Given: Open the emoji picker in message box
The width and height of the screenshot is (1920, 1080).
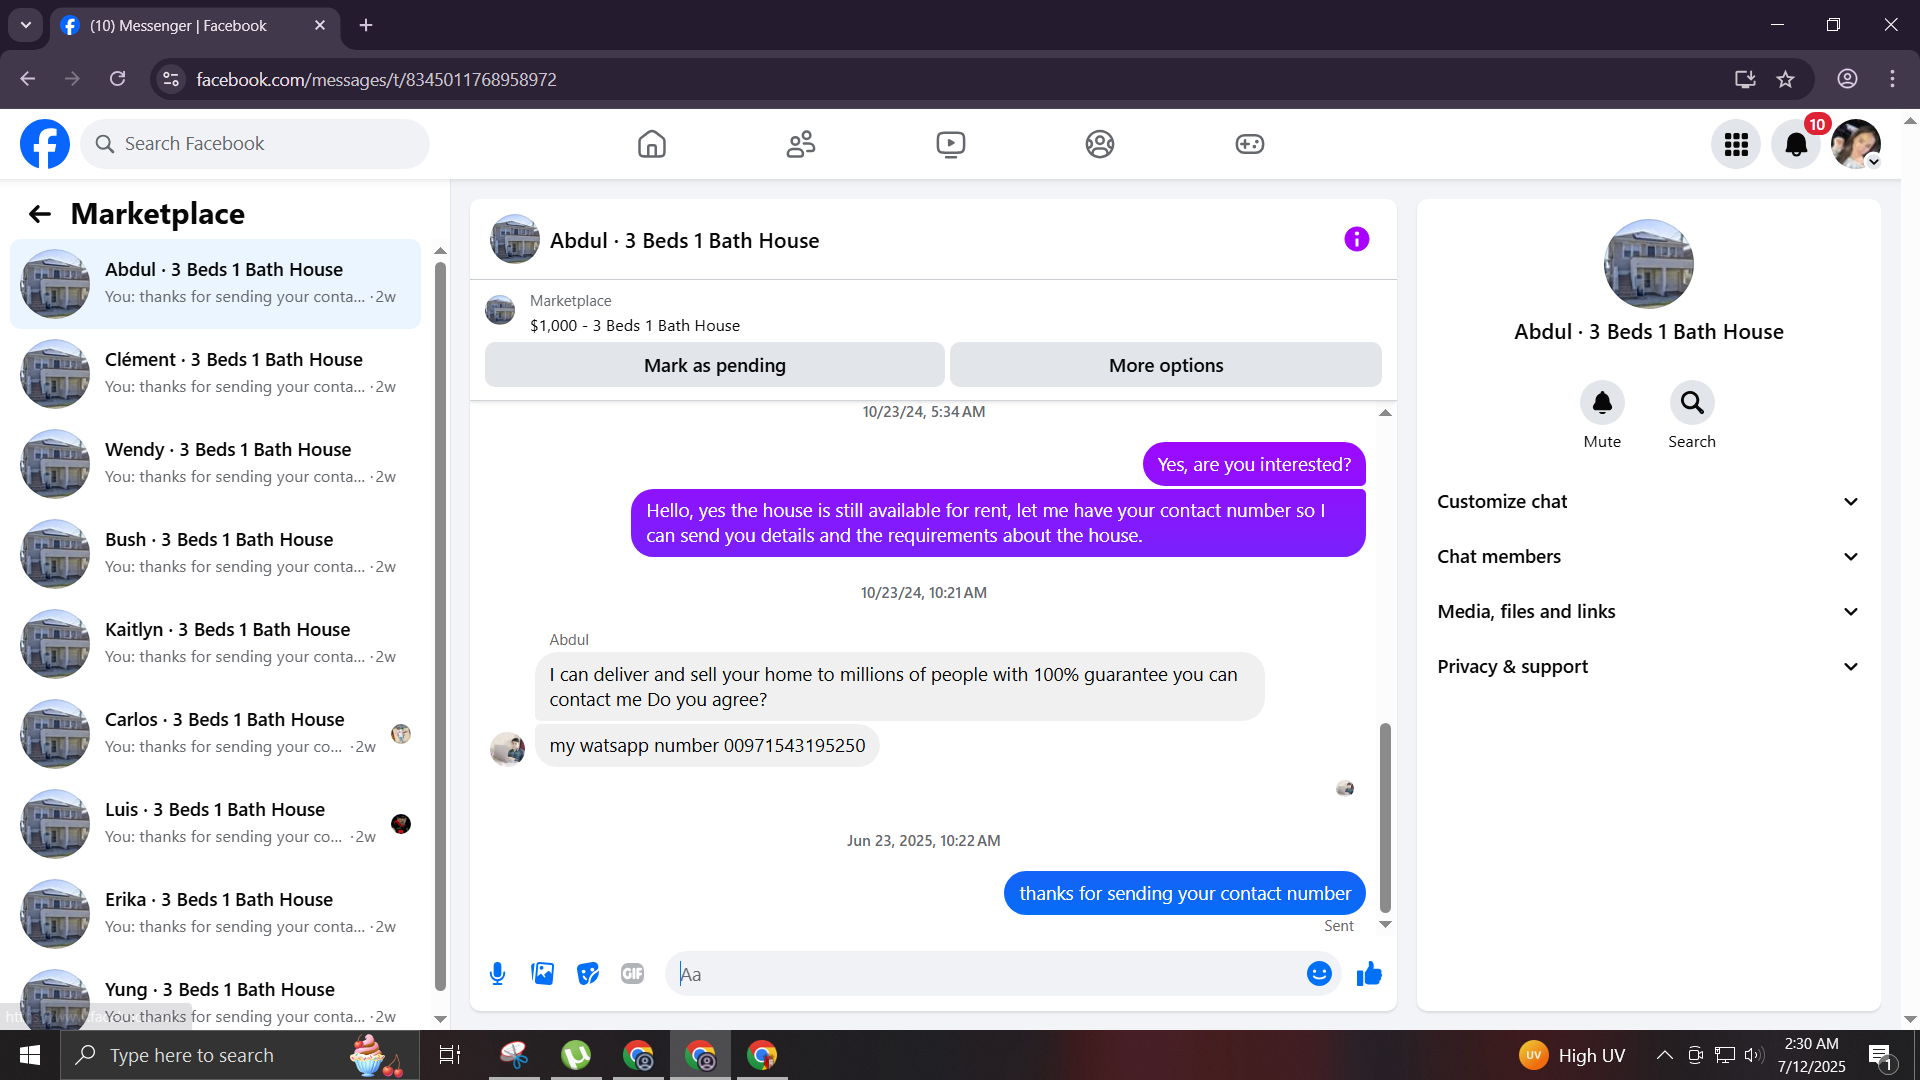Looking at the screenshot, I should pos(1319,973).
